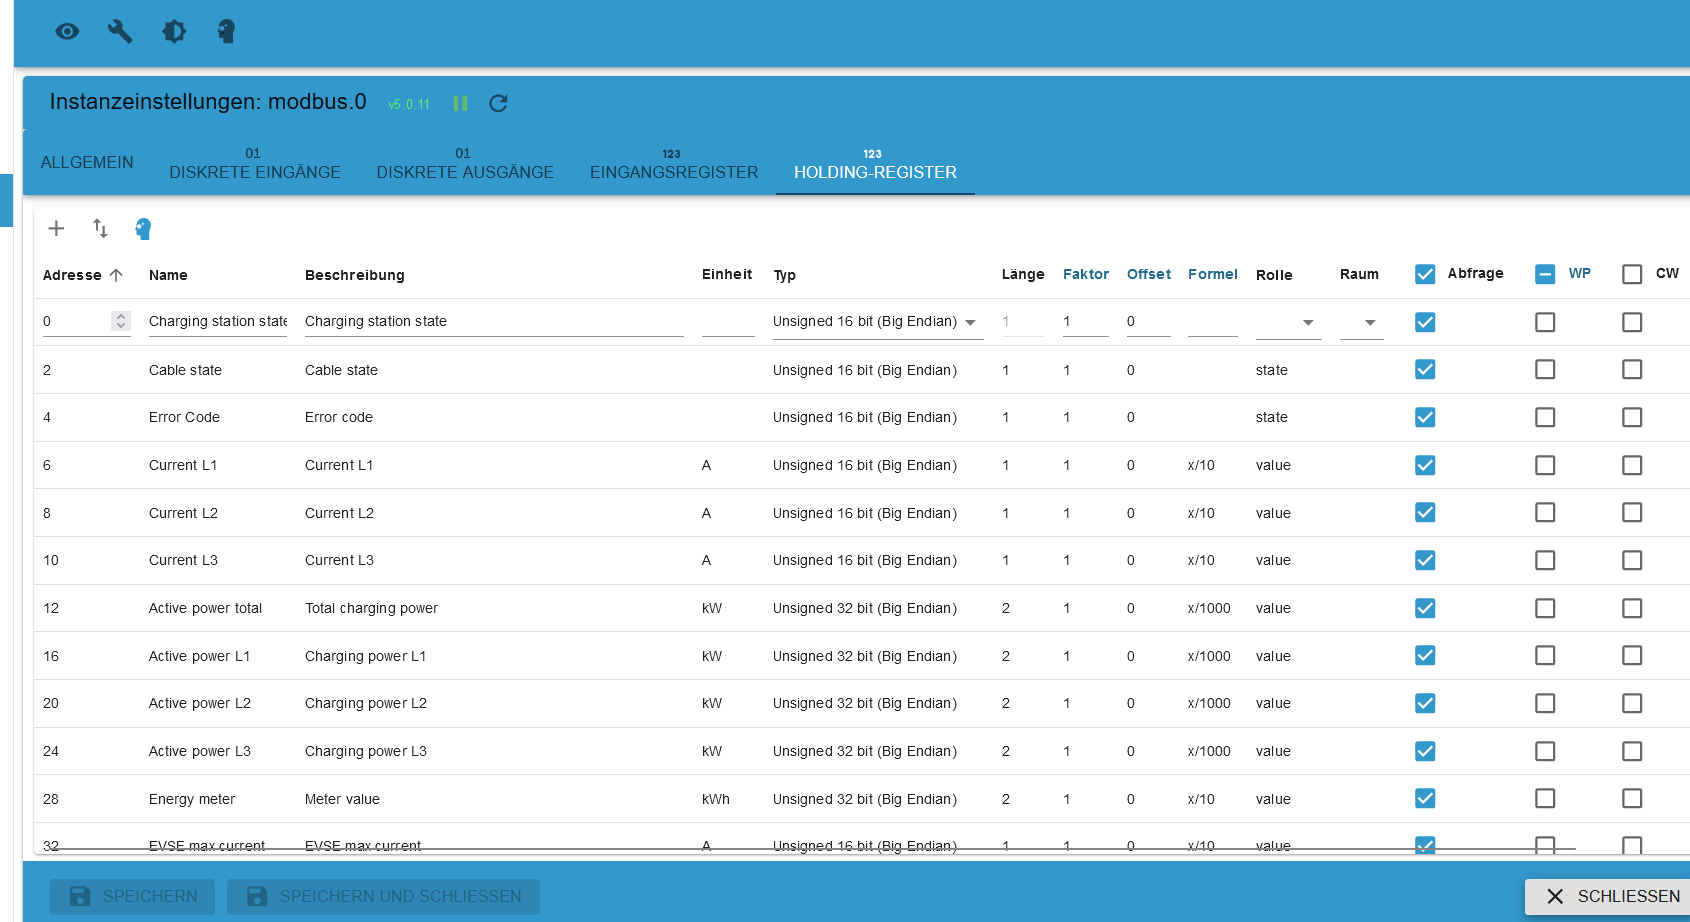Click the Beschreibung field of first row
Viewport: 1690px width, 922px height.
[x=493, y=322]
